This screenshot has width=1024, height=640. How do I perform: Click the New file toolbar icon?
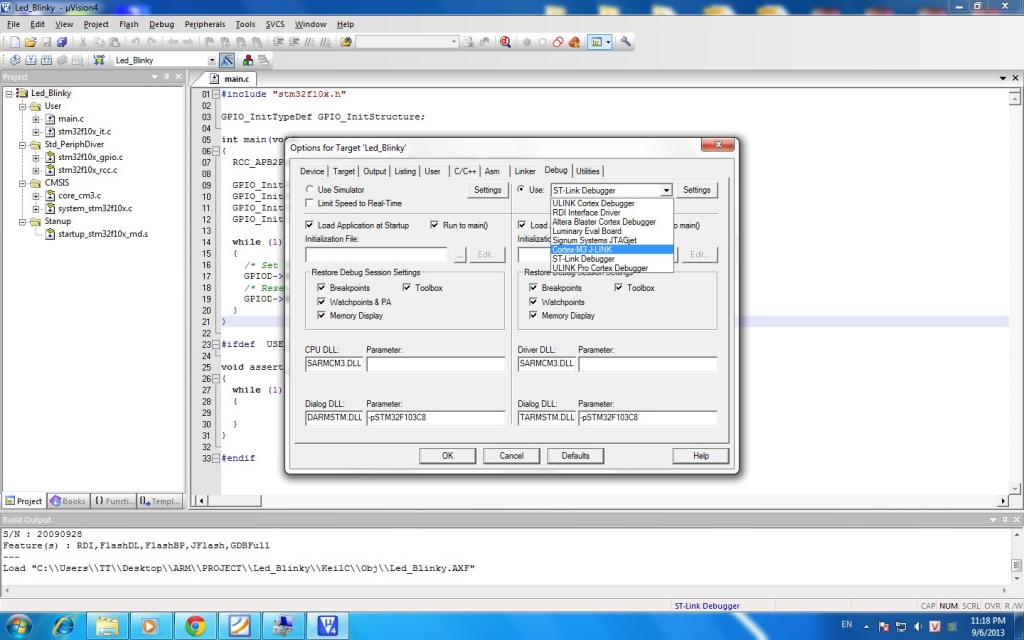[14, 42]
